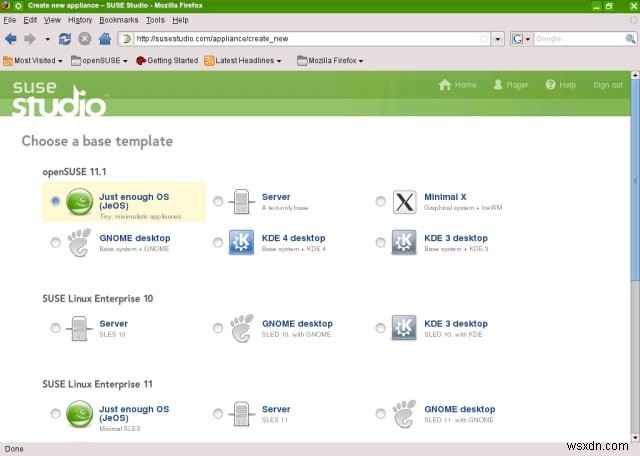Open the File menu

(9, 20)
